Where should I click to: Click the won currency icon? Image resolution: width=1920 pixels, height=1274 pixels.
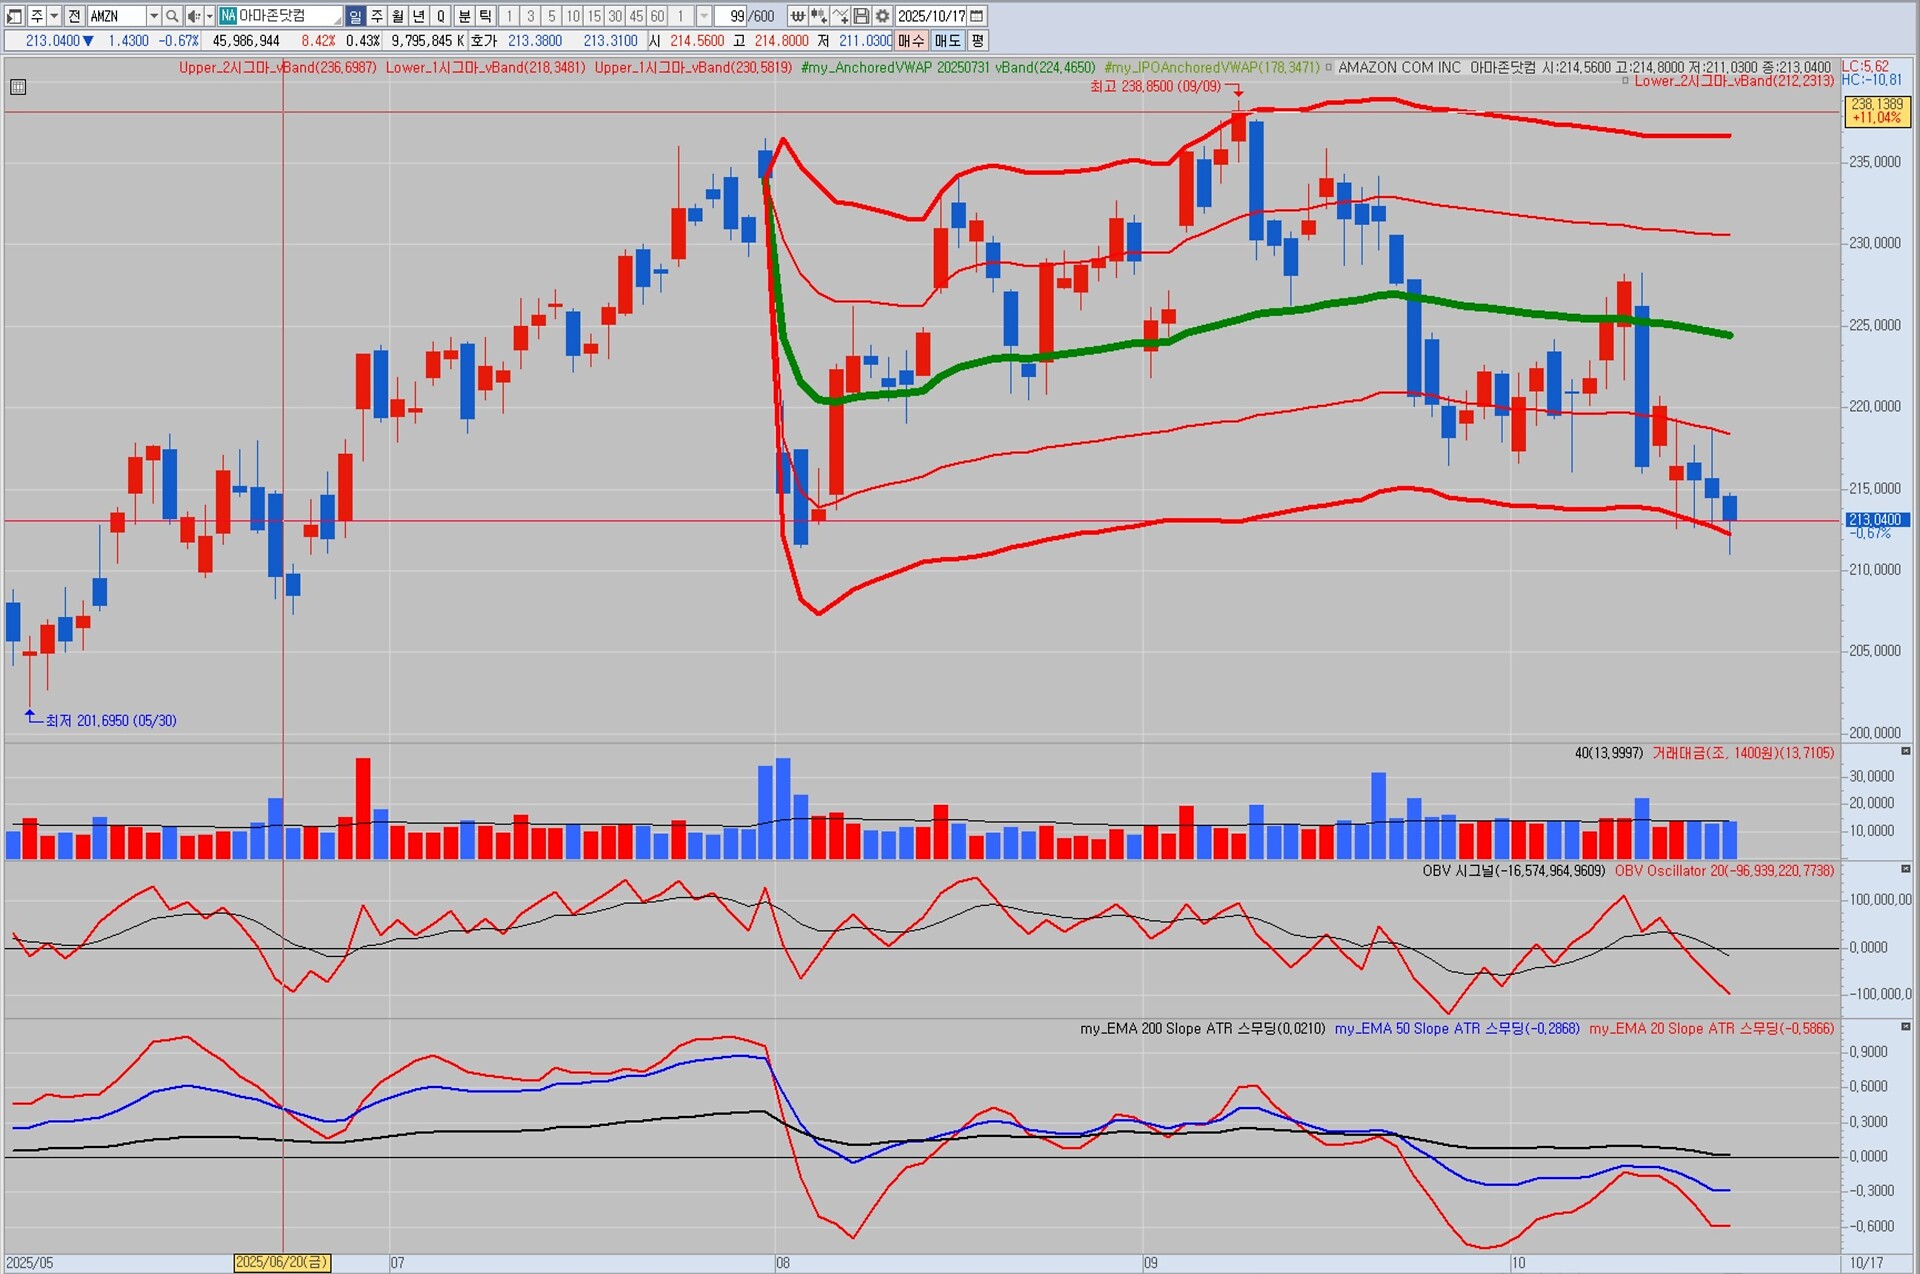click(x=797, y=16)
